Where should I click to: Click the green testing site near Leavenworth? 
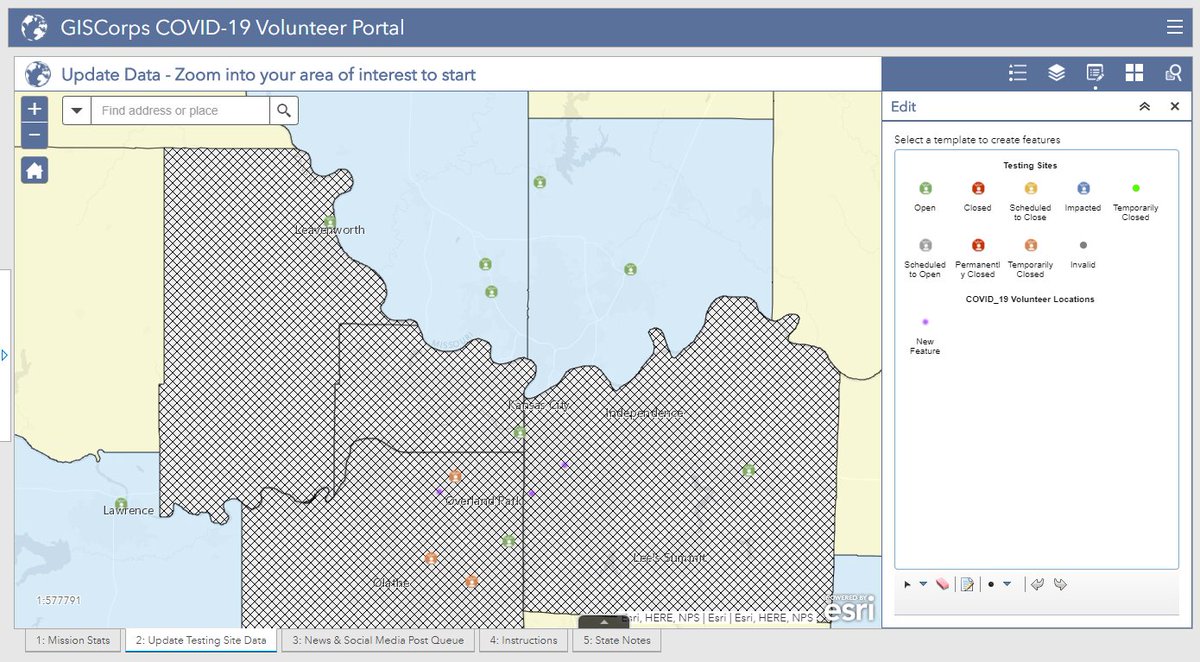330,221
